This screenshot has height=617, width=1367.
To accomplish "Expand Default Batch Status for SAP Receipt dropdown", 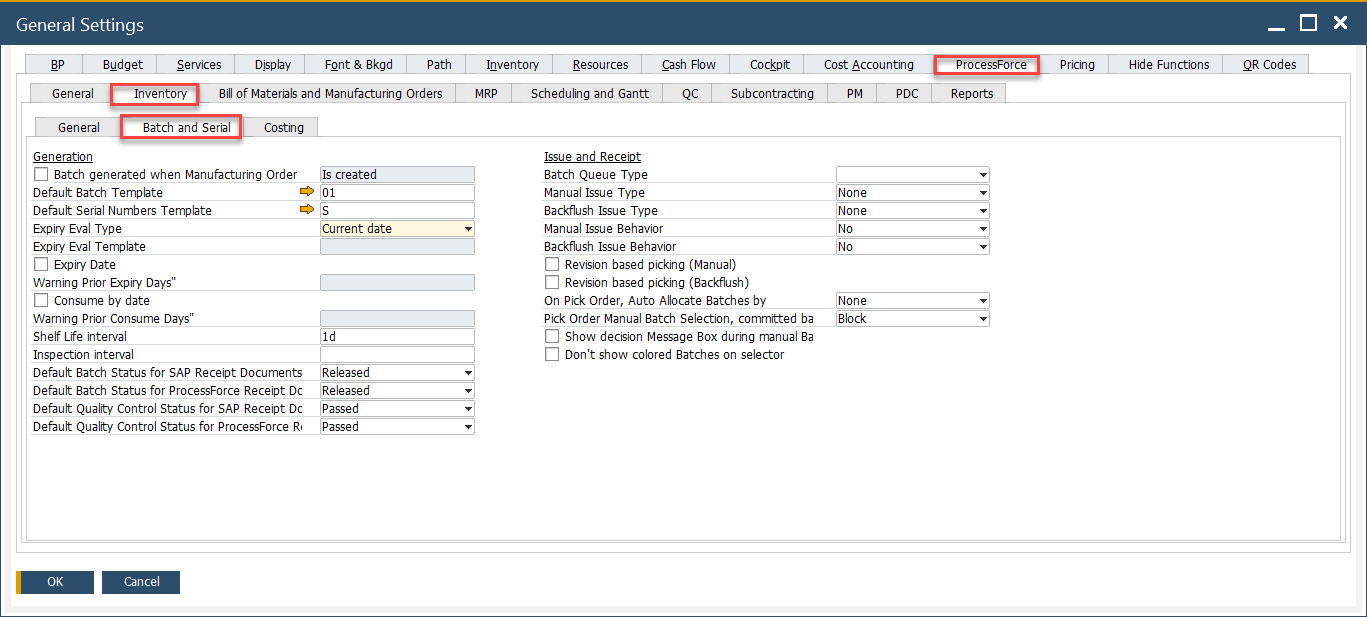I will [467, 373].
